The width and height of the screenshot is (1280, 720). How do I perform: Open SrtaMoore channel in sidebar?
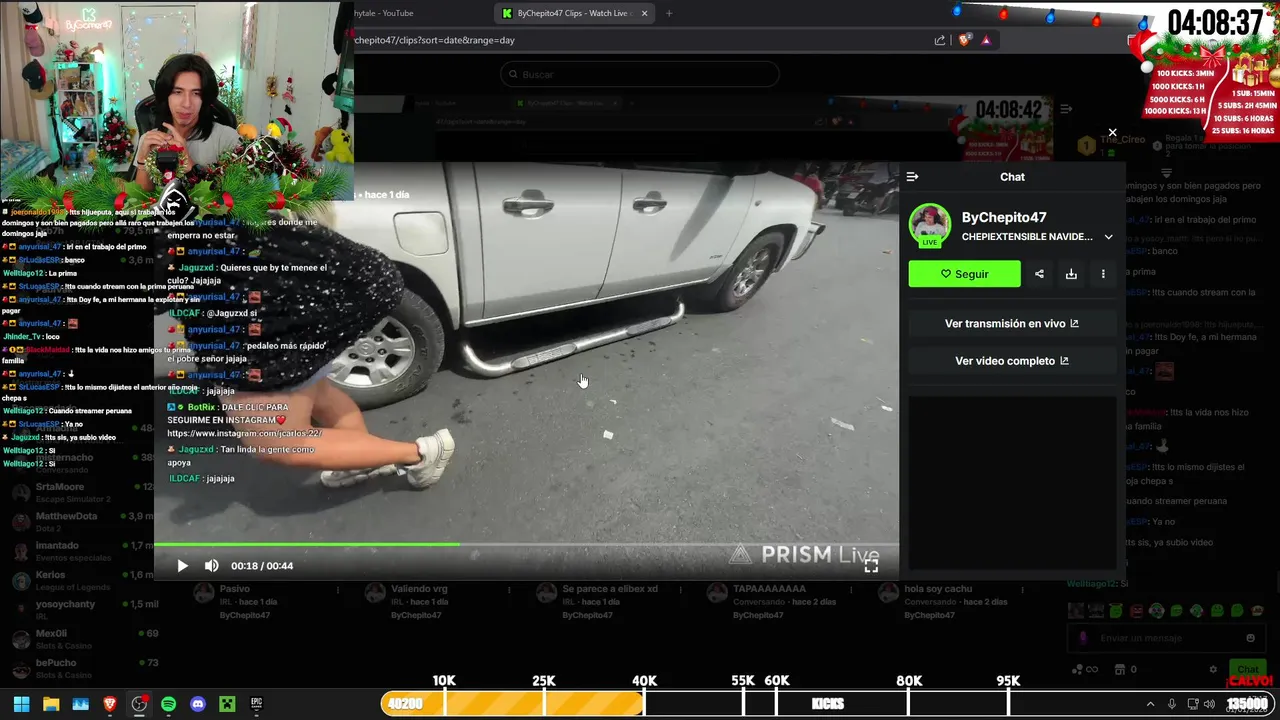[80, 492]
